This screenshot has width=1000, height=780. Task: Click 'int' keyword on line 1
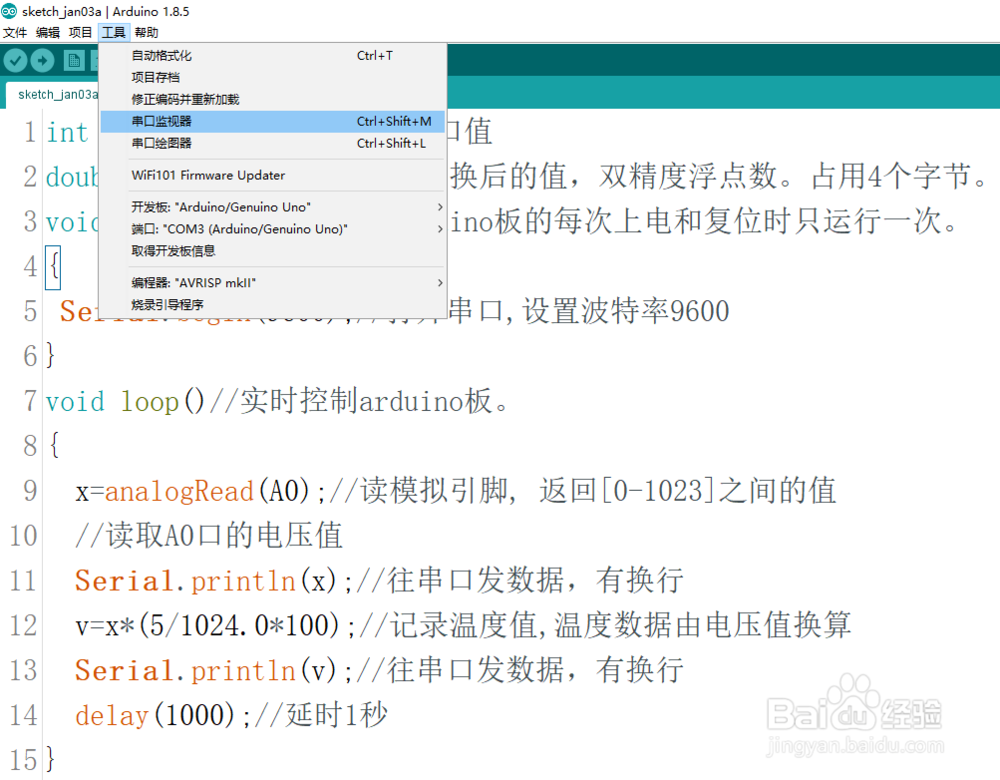[x=67, y=133]
